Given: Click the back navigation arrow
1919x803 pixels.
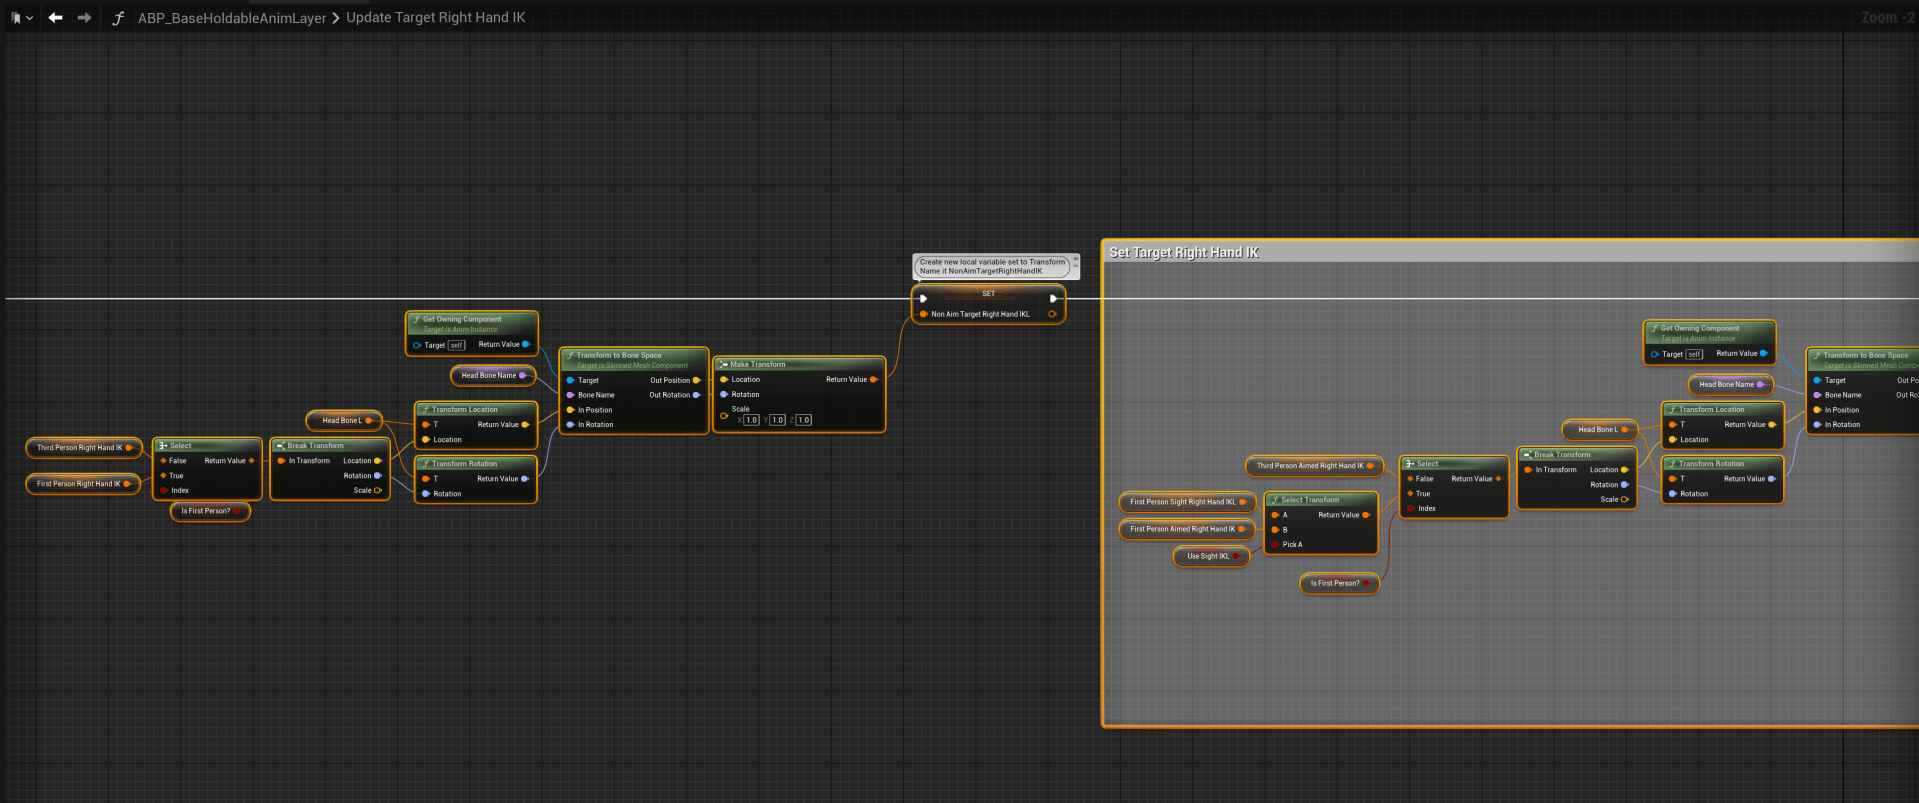Looking at the screenshot, I should point(56,18).
